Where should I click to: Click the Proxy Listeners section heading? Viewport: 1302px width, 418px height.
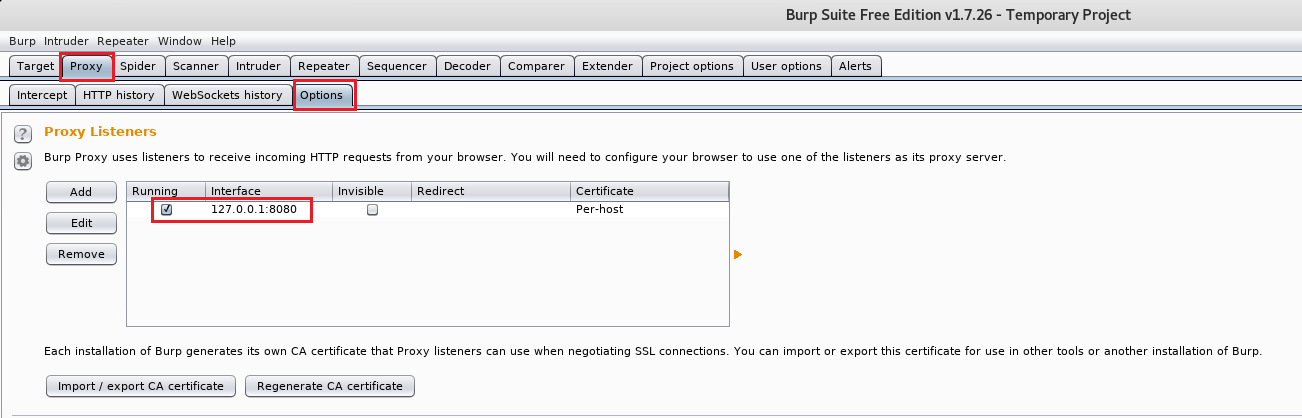[x=100, y=132]
